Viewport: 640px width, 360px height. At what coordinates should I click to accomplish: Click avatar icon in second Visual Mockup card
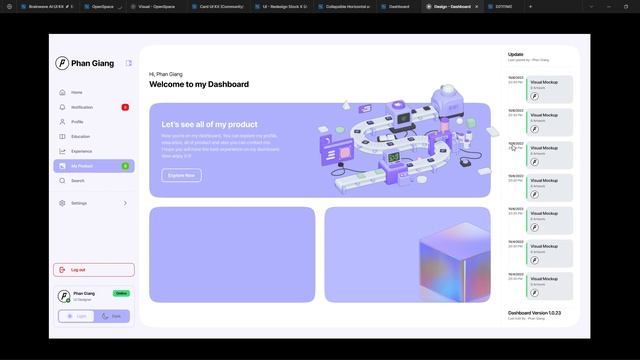(x=534, y=129)
